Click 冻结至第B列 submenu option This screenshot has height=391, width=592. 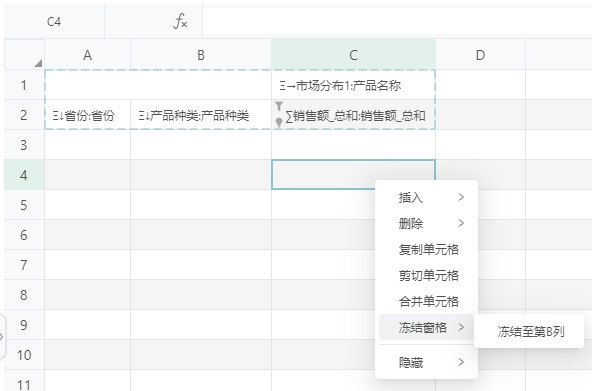point(529,331)
